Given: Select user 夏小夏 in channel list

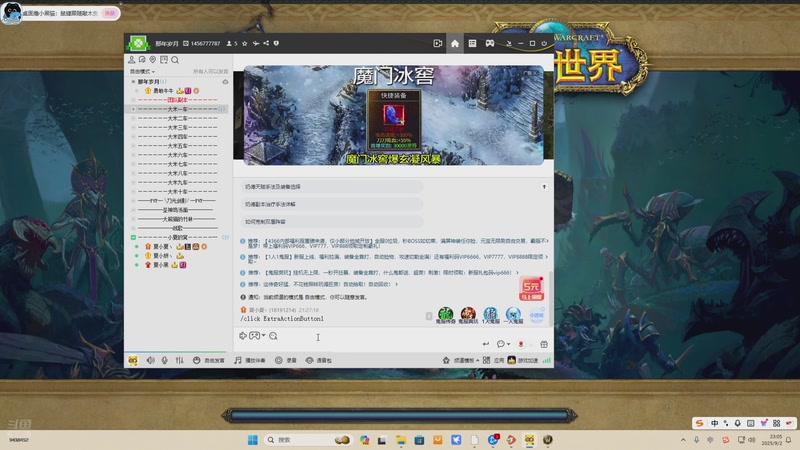Looking at the screenshot, I should (161, 246).
